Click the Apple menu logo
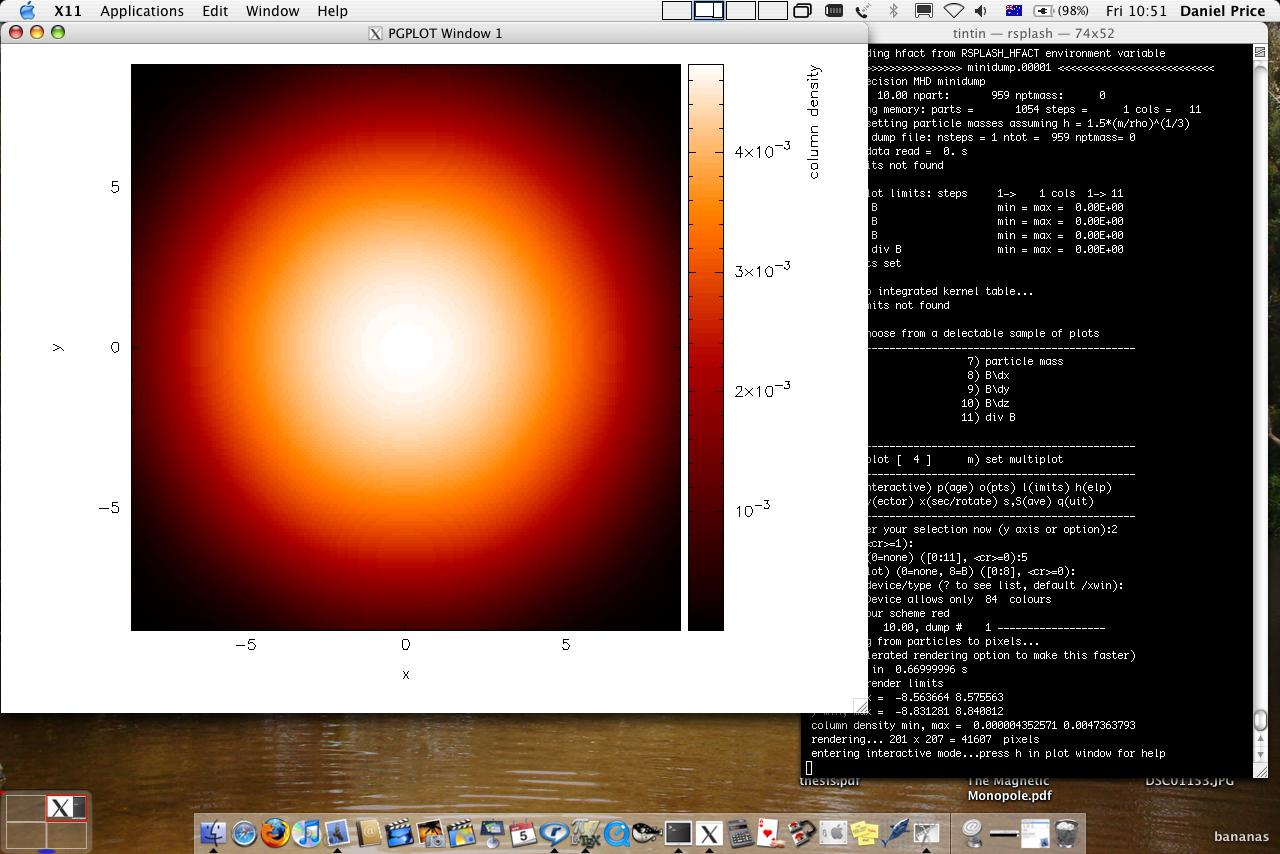The height and width of the screenshot is (854, 1280). tap(27, 11)
